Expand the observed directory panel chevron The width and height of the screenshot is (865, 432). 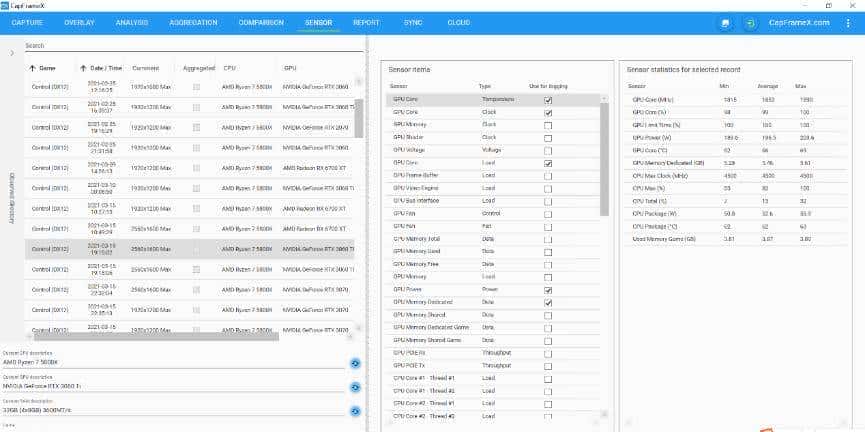(12, 53)
